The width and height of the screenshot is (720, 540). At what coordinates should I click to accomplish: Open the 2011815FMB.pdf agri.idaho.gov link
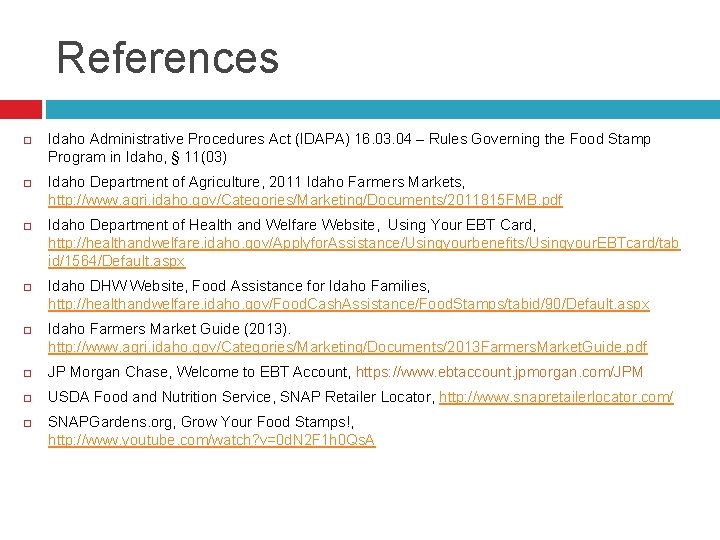[305, 200]
